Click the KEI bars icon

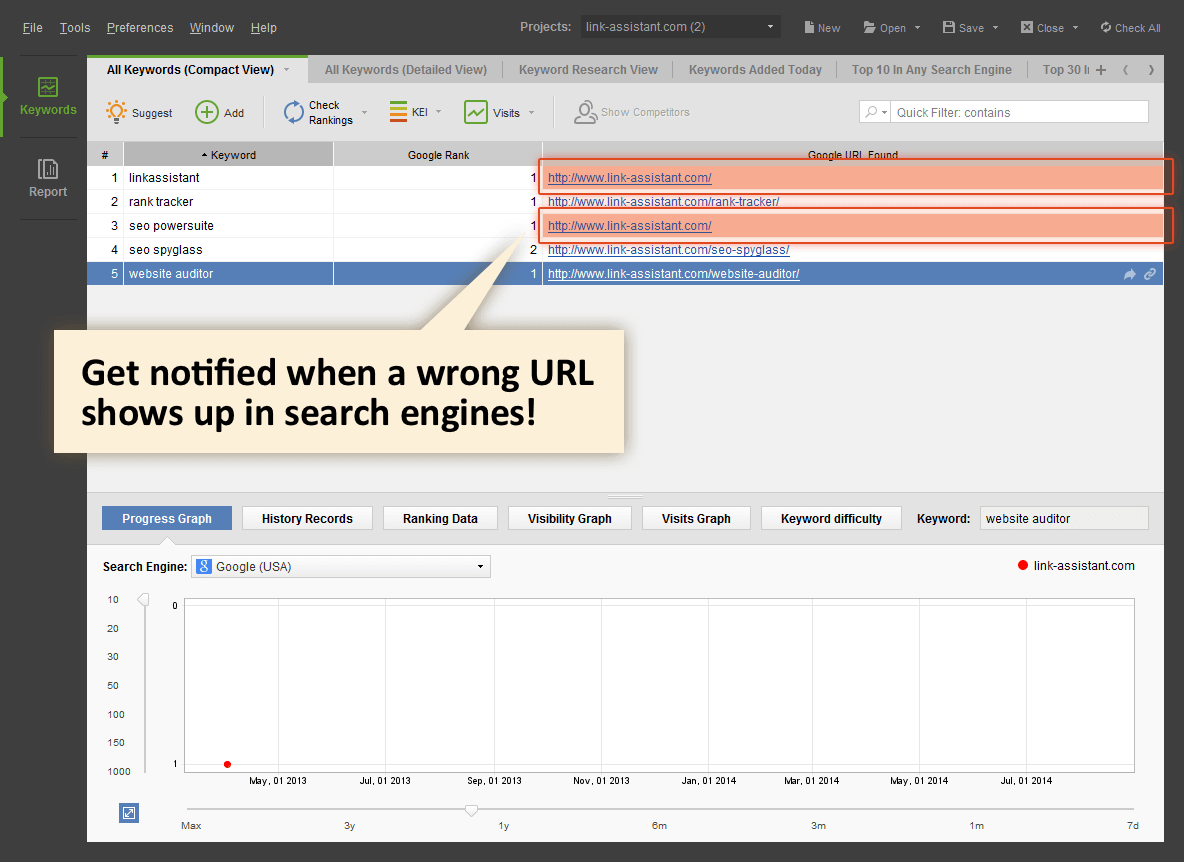pyautogui.click(x=398, y=112)
